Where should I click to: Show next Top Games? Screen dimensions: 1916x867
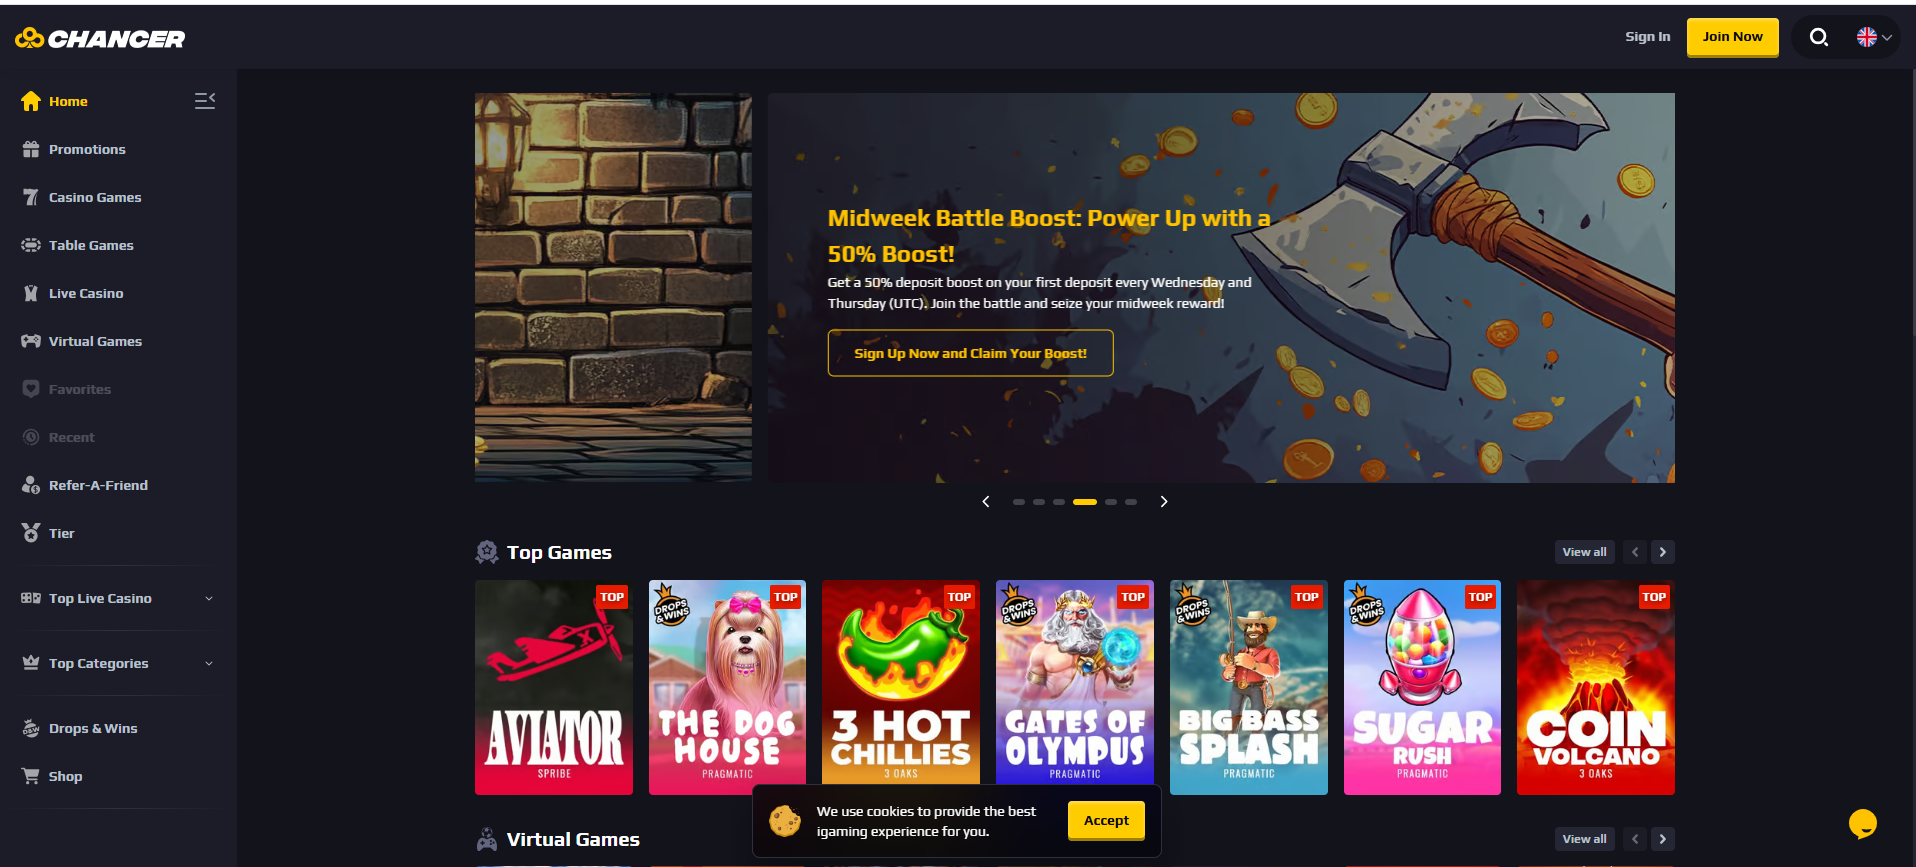tap(1663, 552)
